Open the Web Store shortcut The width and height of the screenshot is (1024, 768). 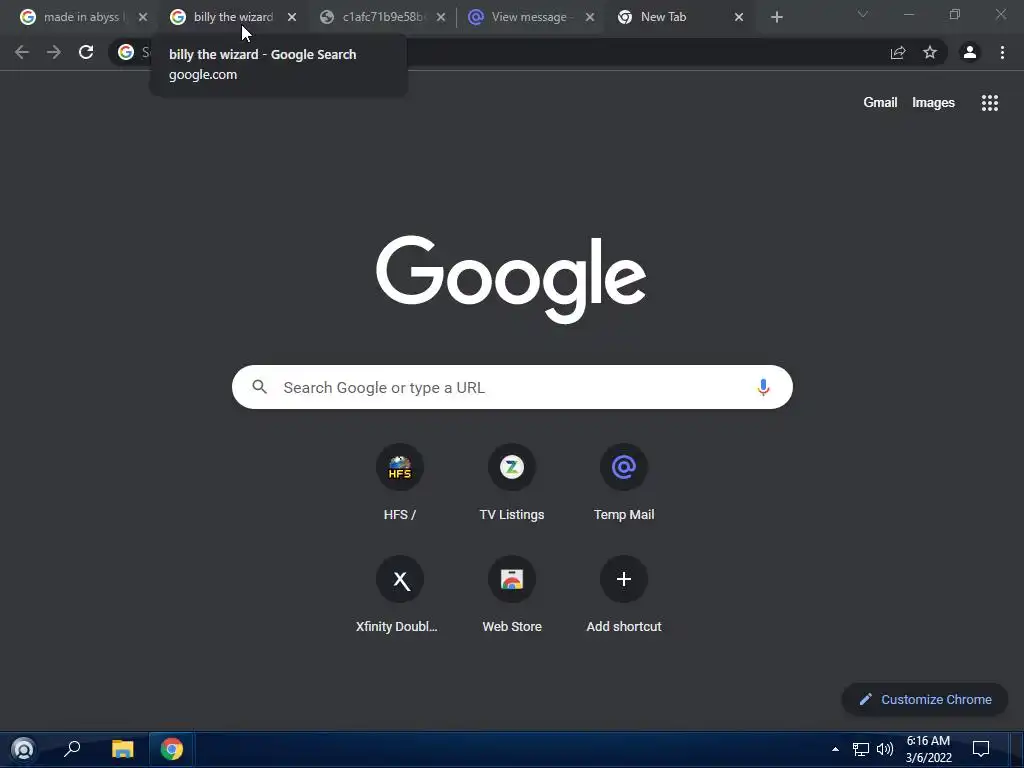tap(512, 595)
